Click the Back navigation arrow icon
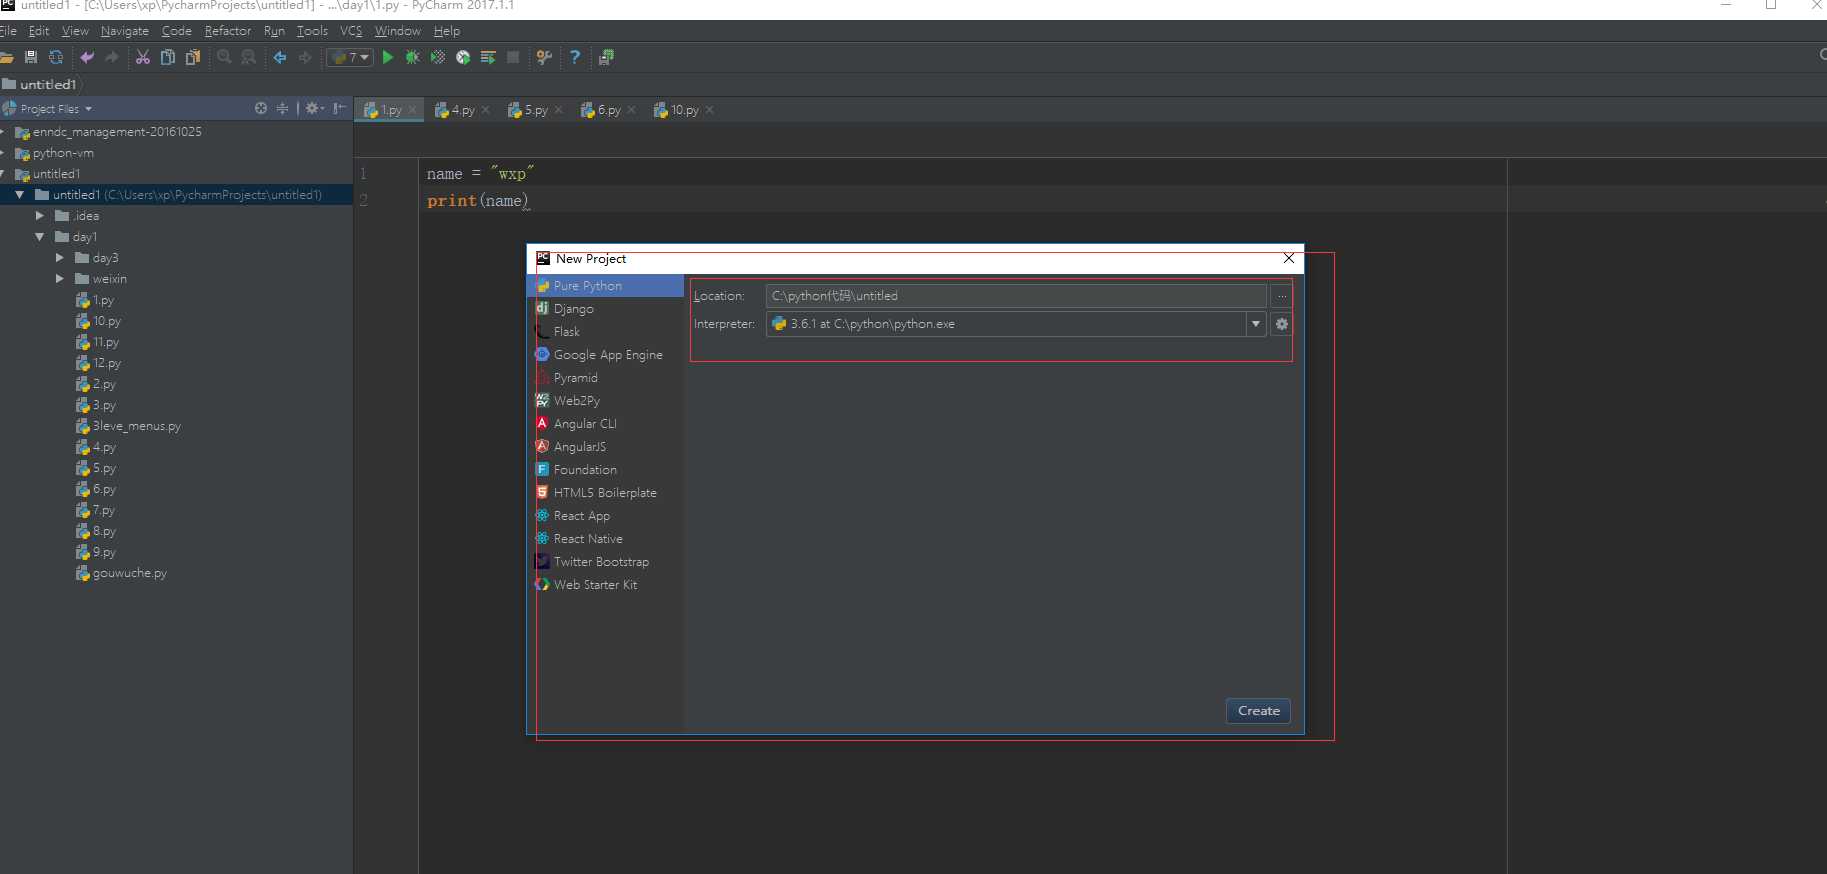The width and height of the screenshot is (1827, 874). coord(280,58)
